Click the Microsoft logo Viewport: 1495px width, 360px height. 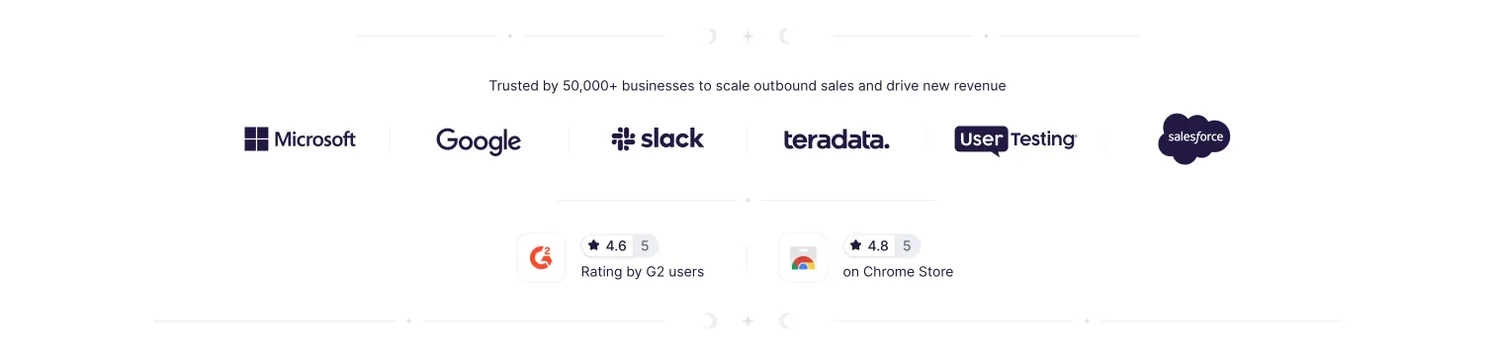pyautogui.click(x=300, y=139)
